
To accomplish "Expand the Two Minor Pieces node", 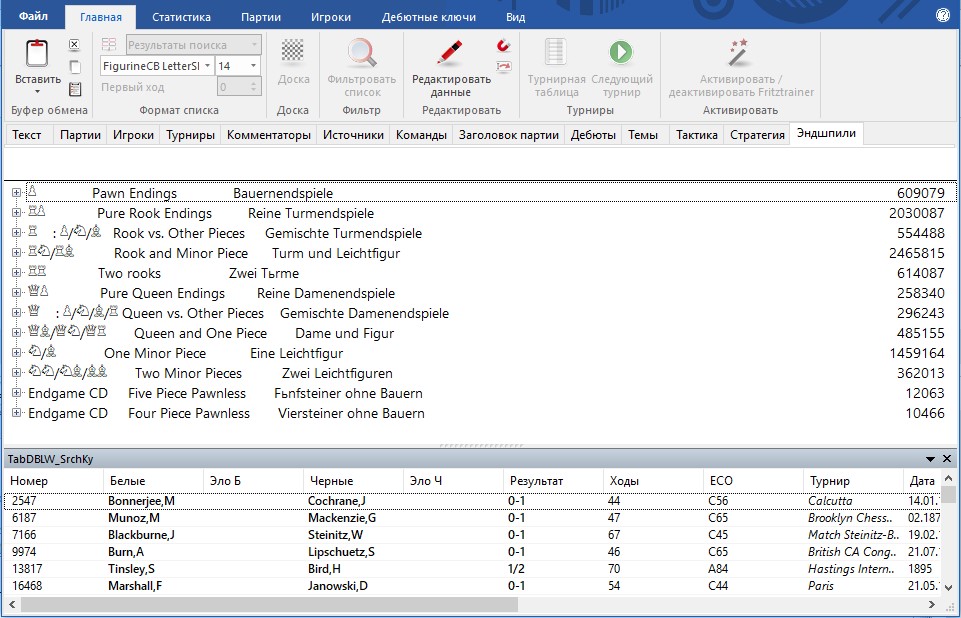I will [x=16, y=373].
